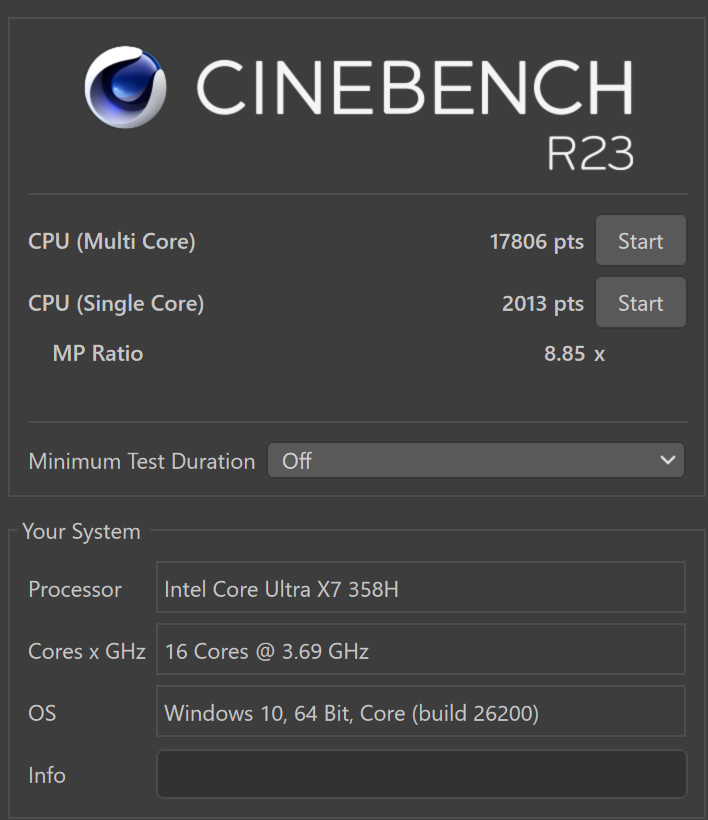The width and height of the screenshot is (708, 820).
Task: Click the OS field showing Windows 10
Action: coord(421,713)
